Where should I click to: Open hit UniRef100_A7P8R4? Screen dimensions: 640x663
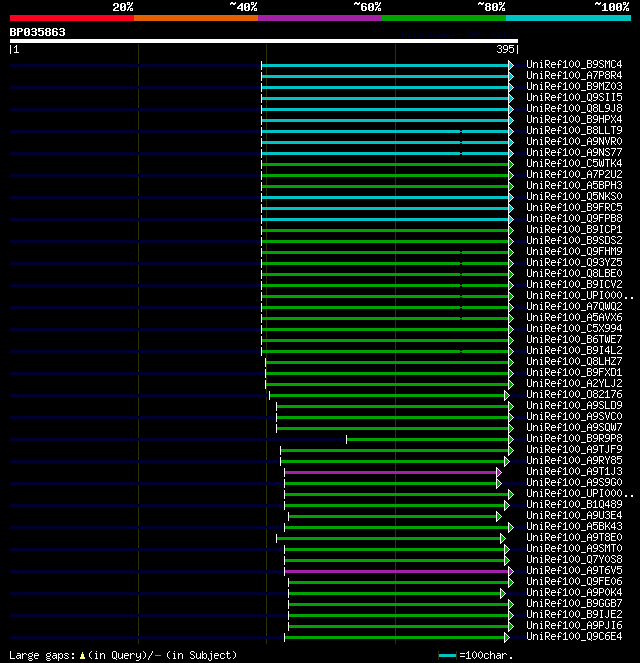click(x=574, y=75)
